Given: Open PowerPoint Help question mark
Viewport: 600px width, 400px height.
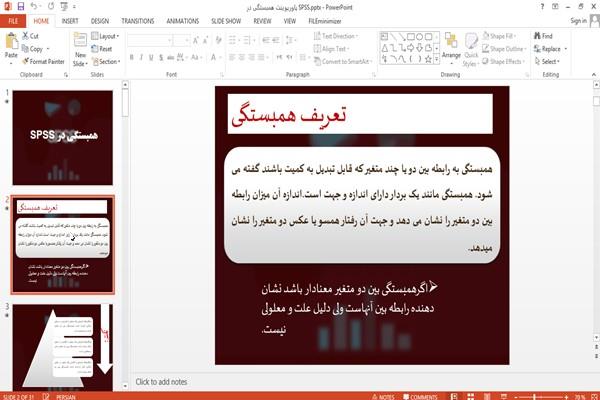Looking at the screenshot, I should pyautogui.click(x=542, y=7).
